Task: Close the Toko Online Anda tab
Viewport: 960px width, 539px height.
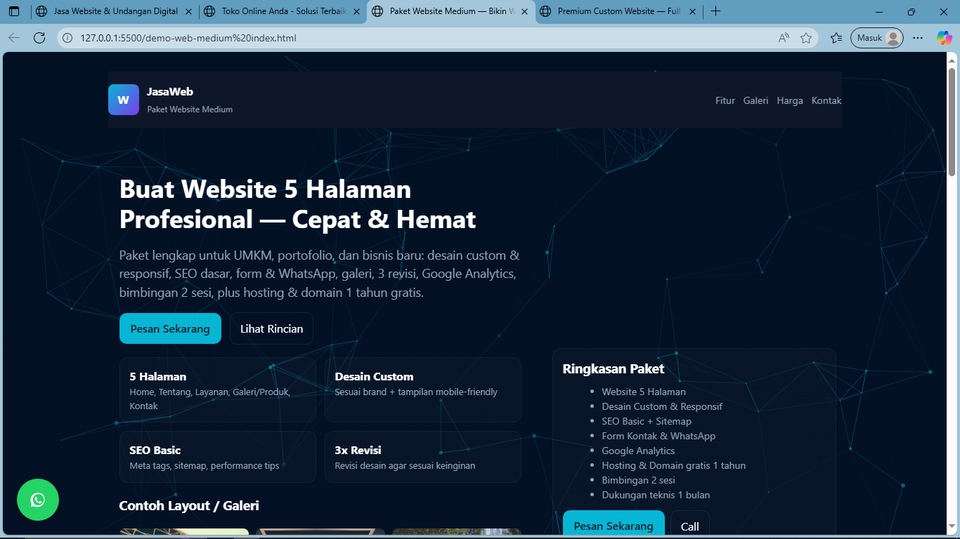Action: tap(356, 11)
